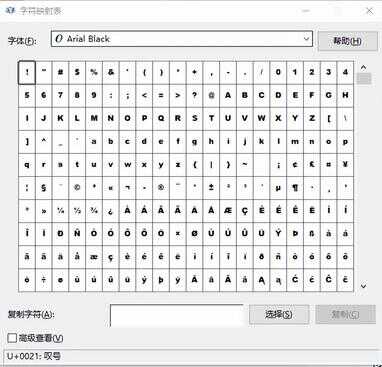This screenshot has width=382, height=367.
Task: Select the ½ one-half fraction cell
Action: [x=77, y=211]
